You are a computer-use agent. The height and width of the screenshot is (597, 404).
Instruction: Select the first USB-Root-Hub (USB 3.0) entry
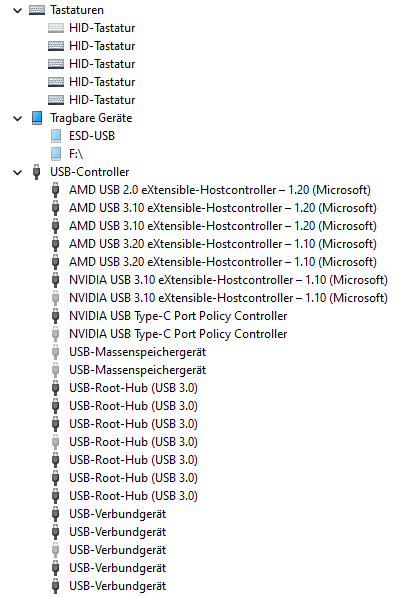(133, 388)
